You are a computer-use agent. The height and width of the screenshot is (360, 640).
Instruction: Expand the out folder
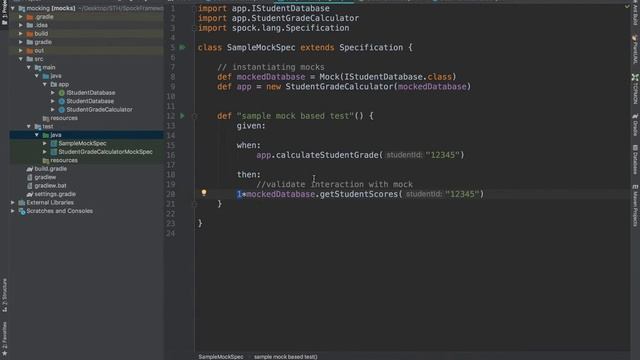pyautogui.click(x=21, y=51)
